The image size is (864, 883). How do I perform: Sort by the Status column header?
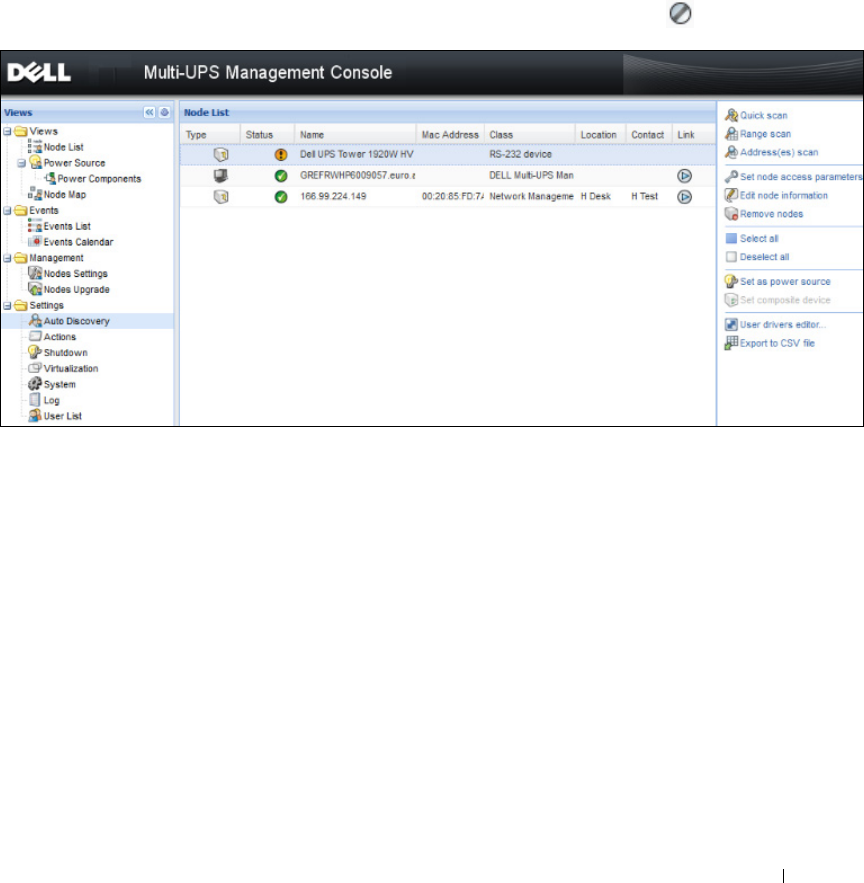267,135
